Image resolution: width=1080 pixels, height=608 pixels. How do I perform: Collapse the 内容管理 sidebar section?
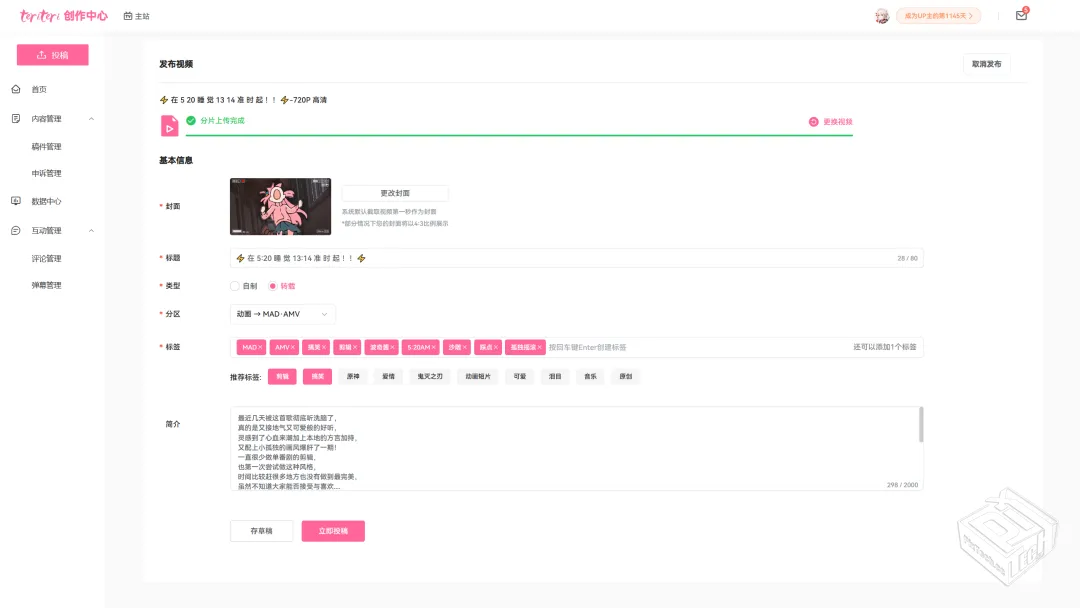pyautogui.click(x=92, y=119)
